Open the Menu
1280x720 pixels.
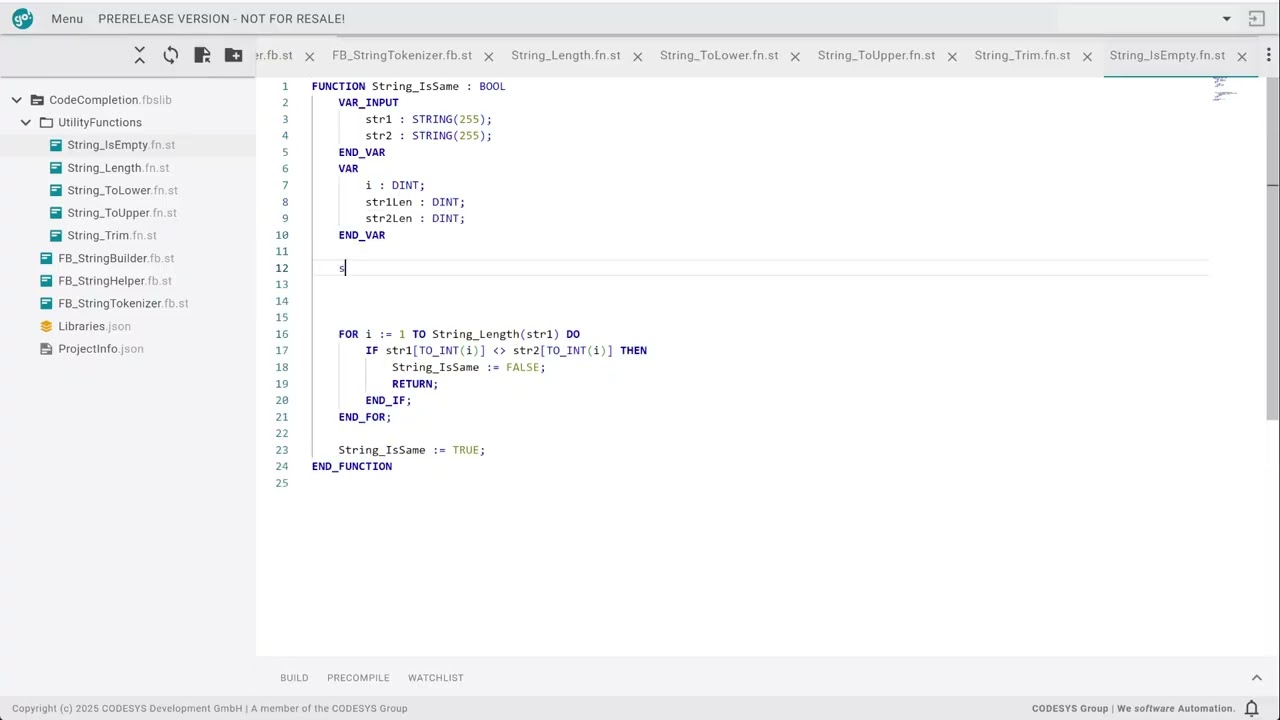[x=67, y=18]
